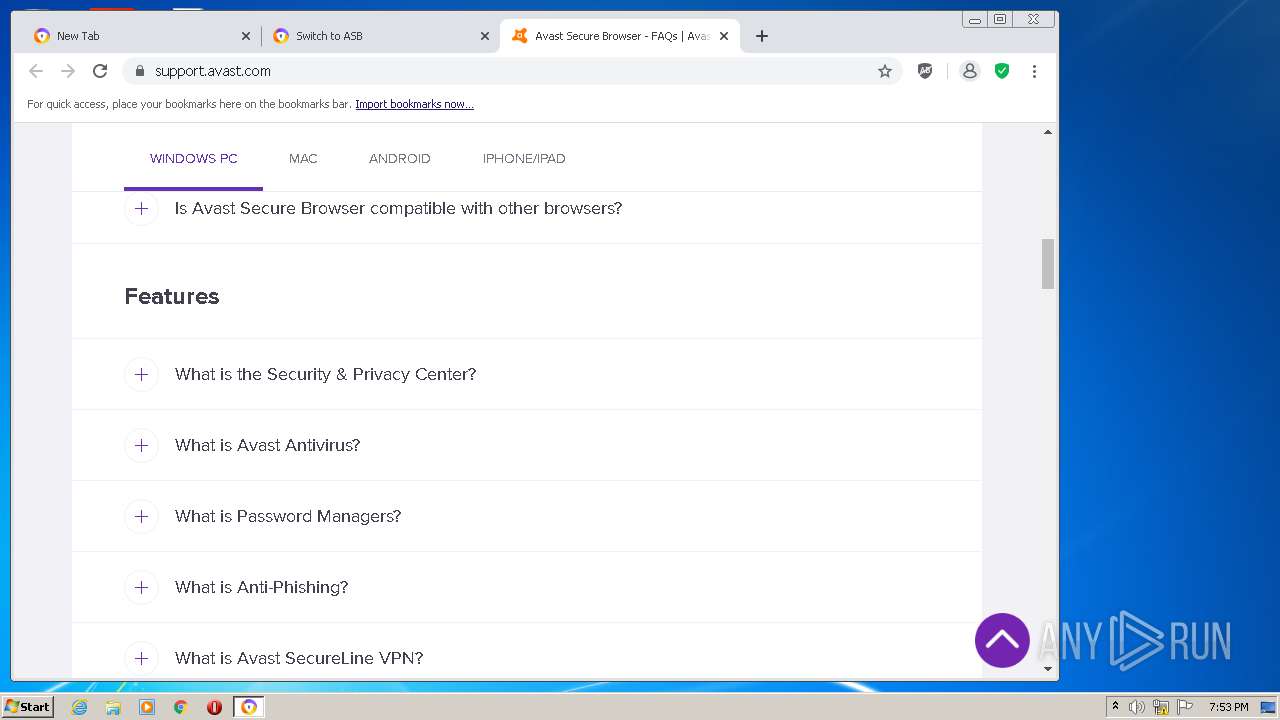Viewport: 1280px width, 720px height.
Task: Click the Windows Start button
Action: (27, 707)
